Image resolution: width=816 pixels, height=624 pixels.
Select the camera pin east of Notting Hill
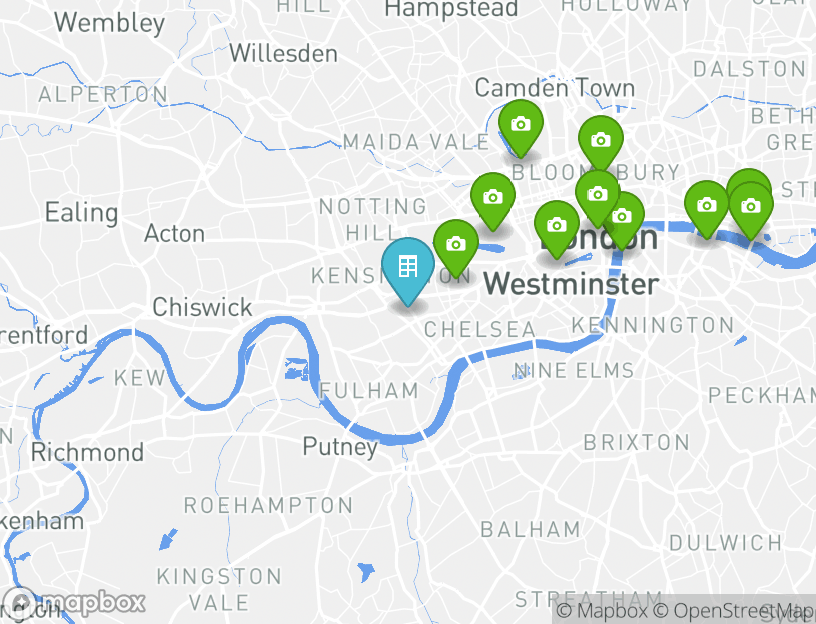click(x=493, y=200)
